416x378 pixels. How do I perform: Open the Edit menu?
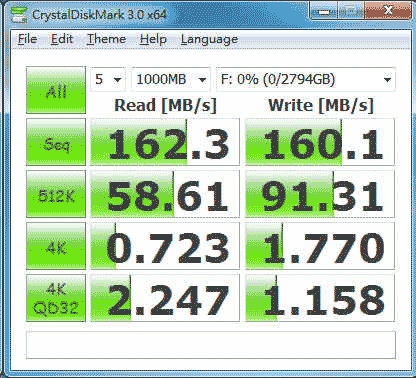pyautogui.click(x=62, y=39)
